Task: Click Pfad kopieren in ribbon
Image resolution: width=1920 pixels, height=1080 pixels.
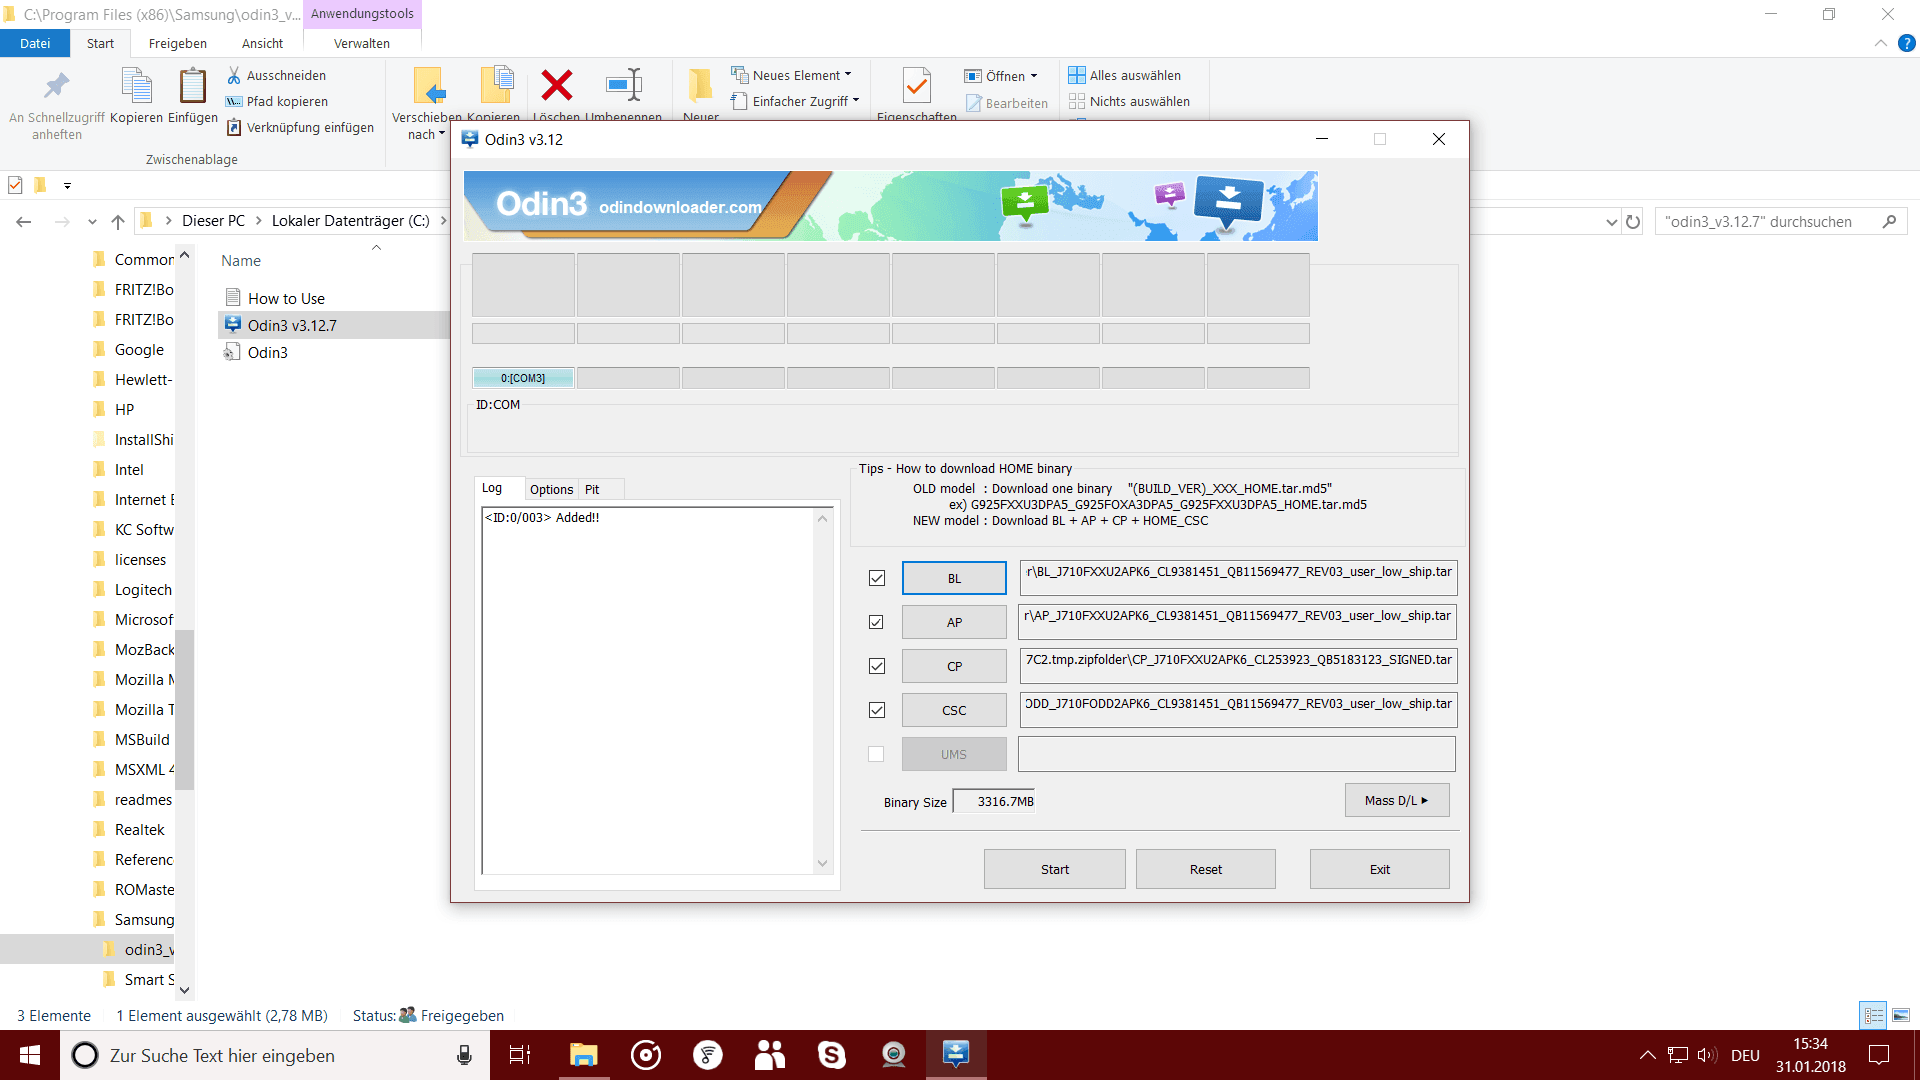Action: click(277, 101)
